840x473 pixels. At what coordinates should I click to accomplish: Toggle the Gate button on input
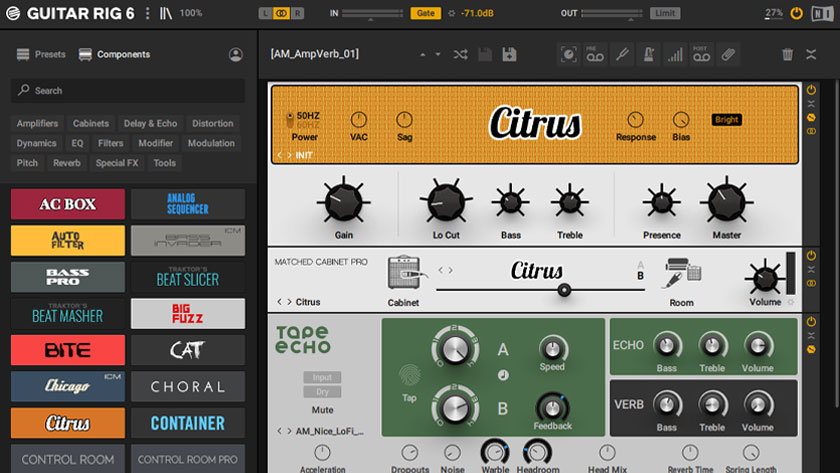(425, 13)
